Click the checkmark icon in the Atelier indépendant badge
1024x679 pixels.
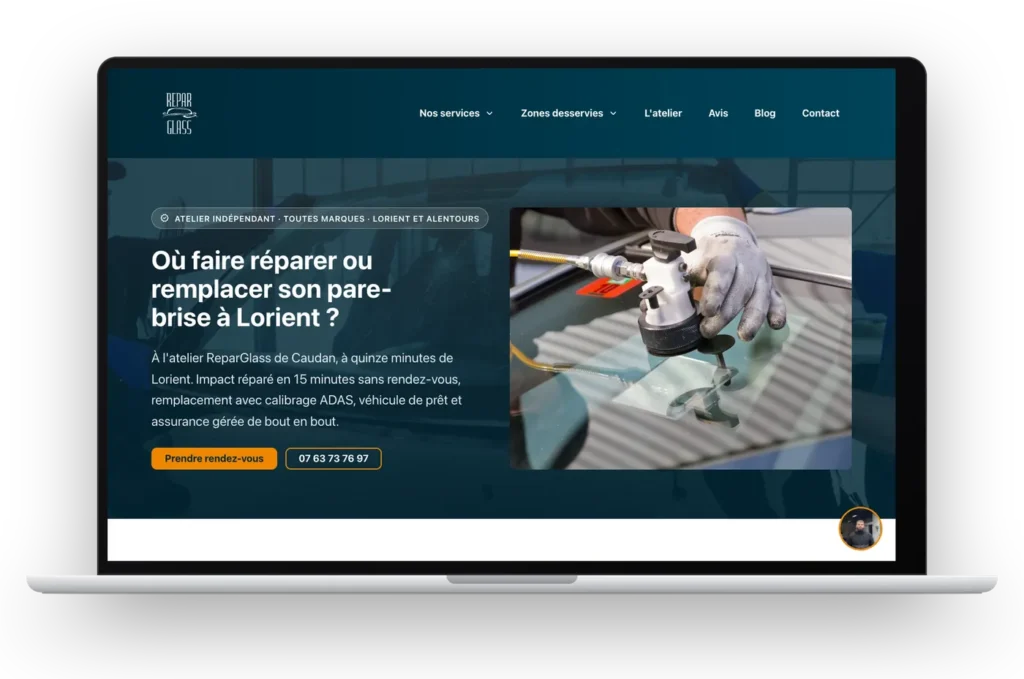tap(165, 218)
